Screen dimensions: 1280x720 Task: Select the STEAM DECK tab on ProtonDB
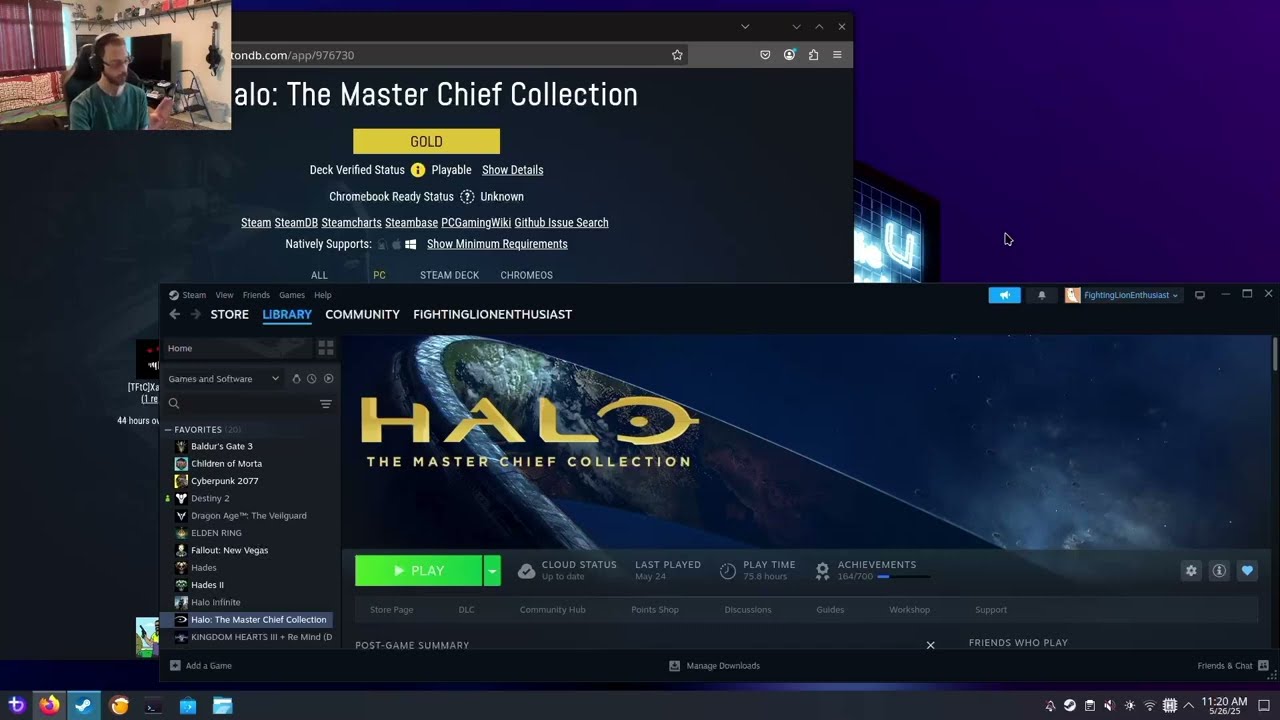pyautogui.click(x=449, y=275)
